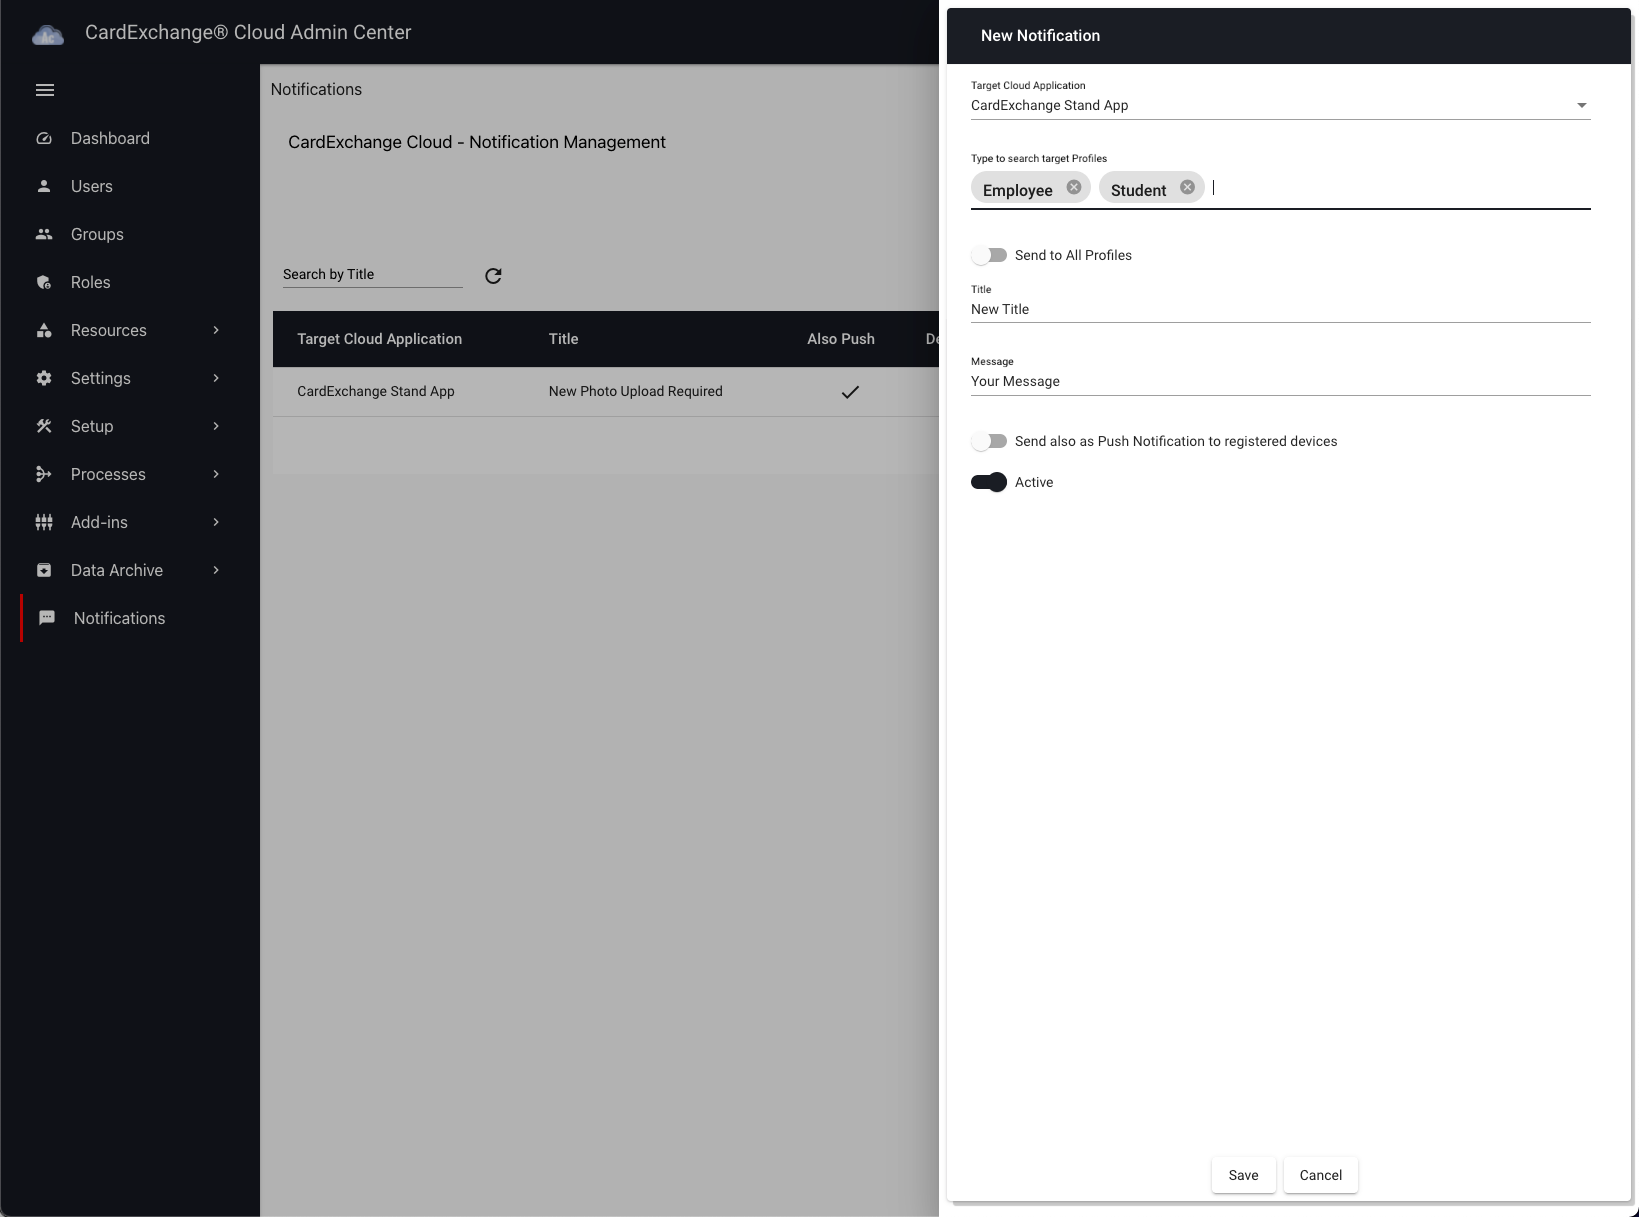Click CardExchange Stand App table cell
1639x1217 pixels.
376,392
